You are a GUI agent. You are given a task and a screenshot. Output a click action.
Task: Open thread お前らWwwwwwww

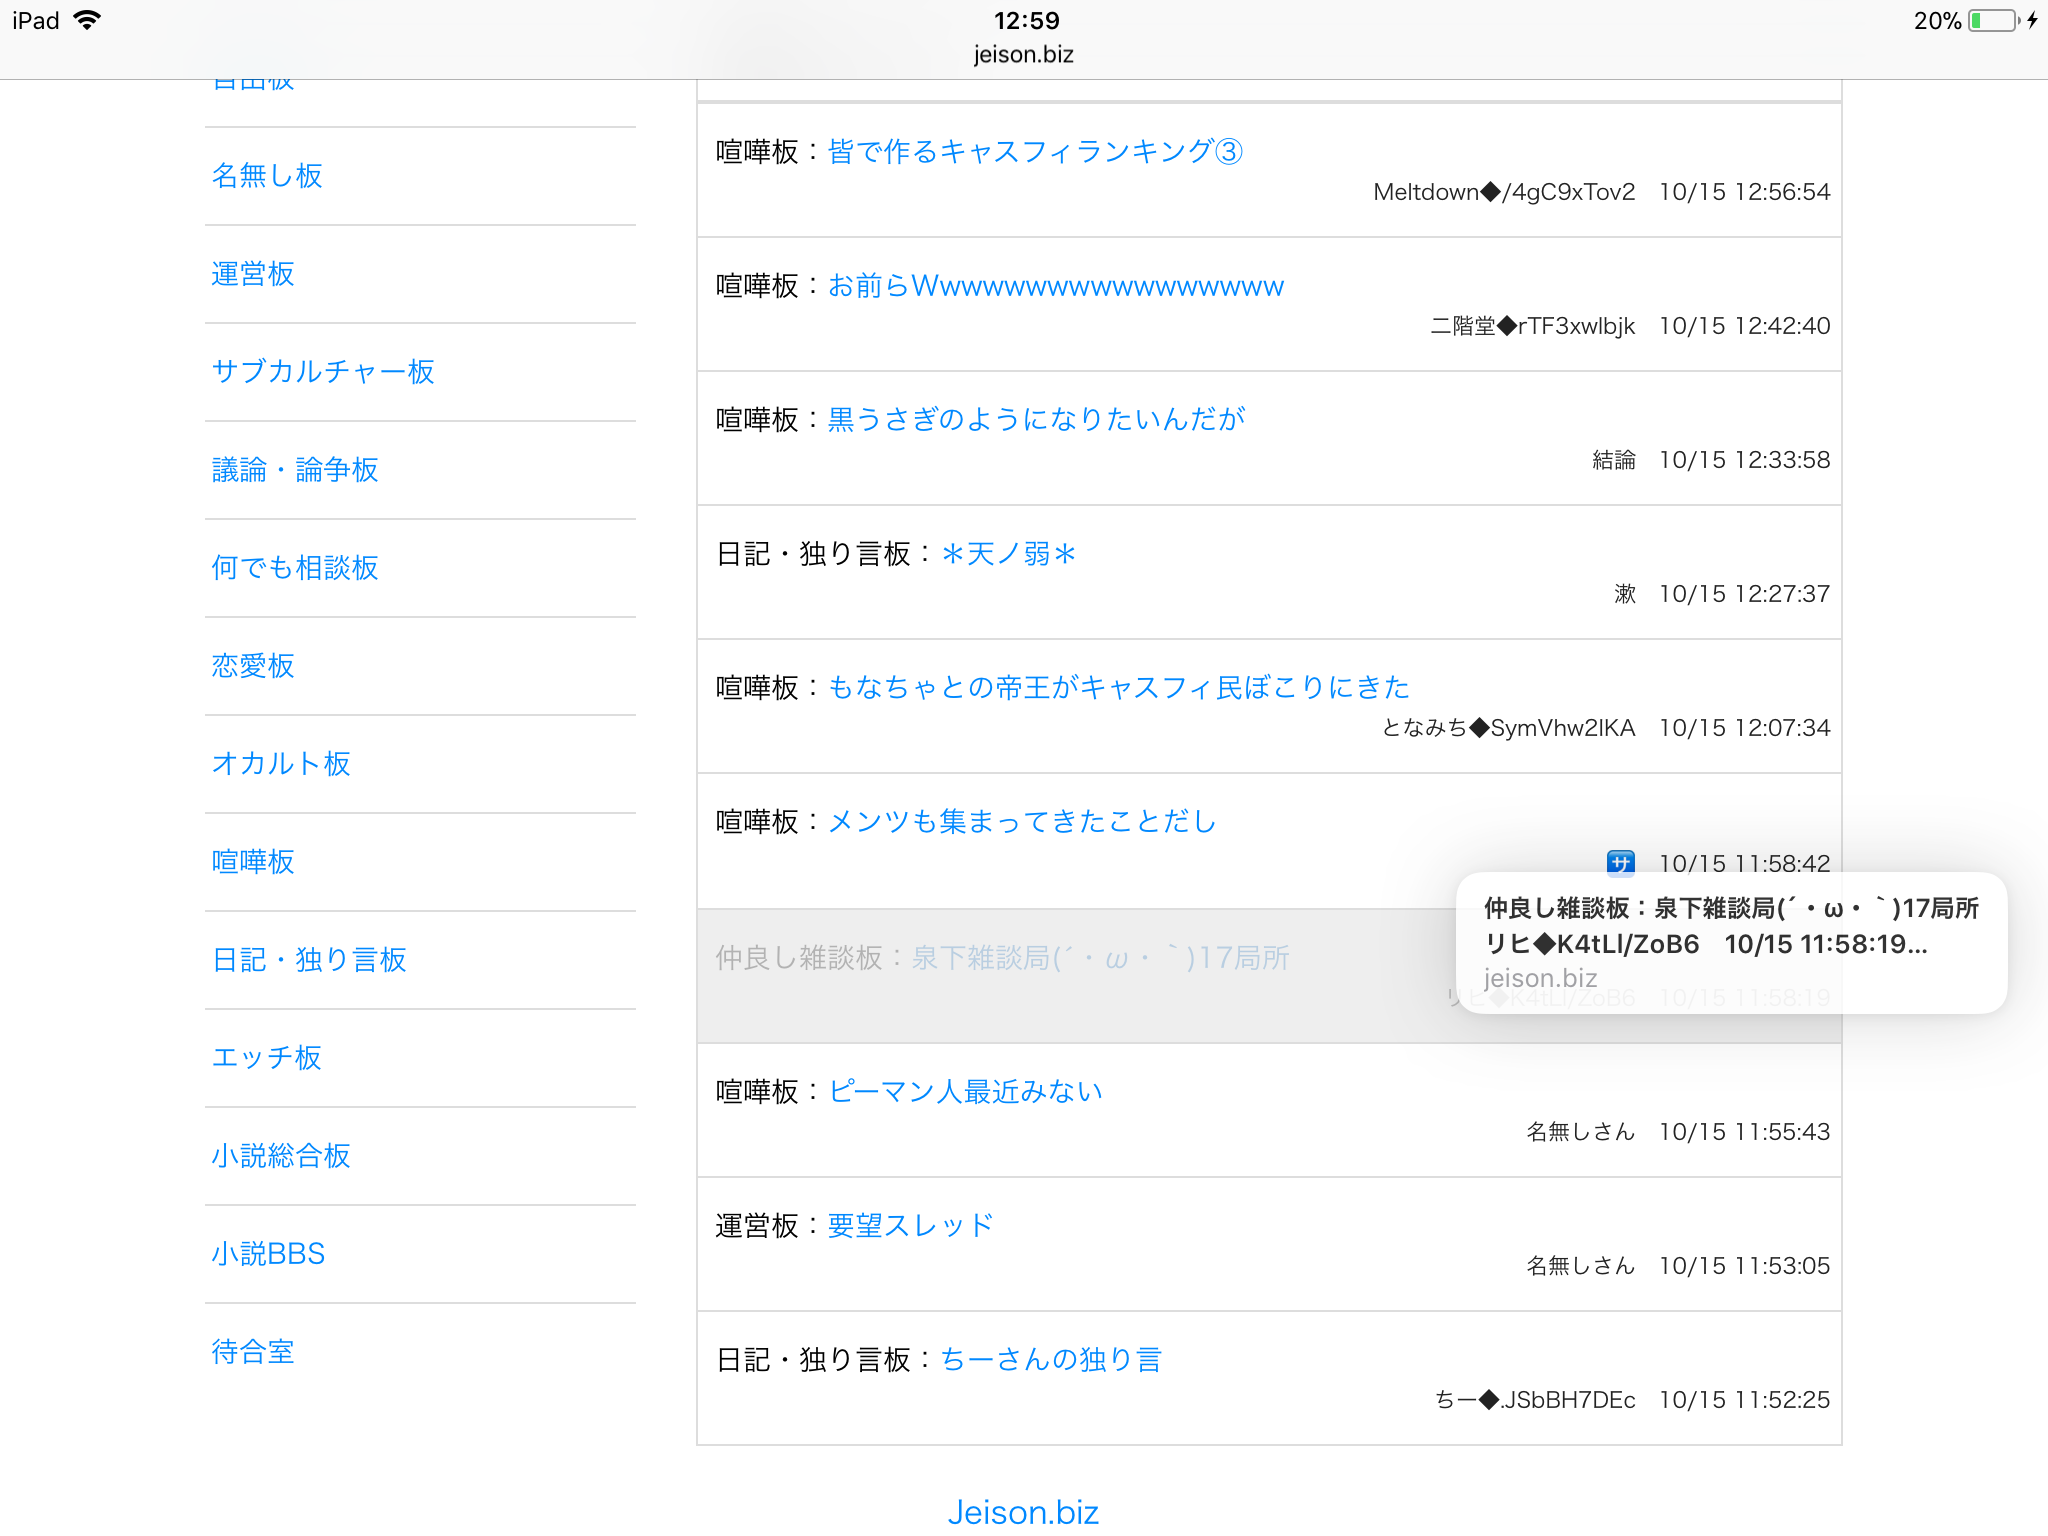point(1055,286)
